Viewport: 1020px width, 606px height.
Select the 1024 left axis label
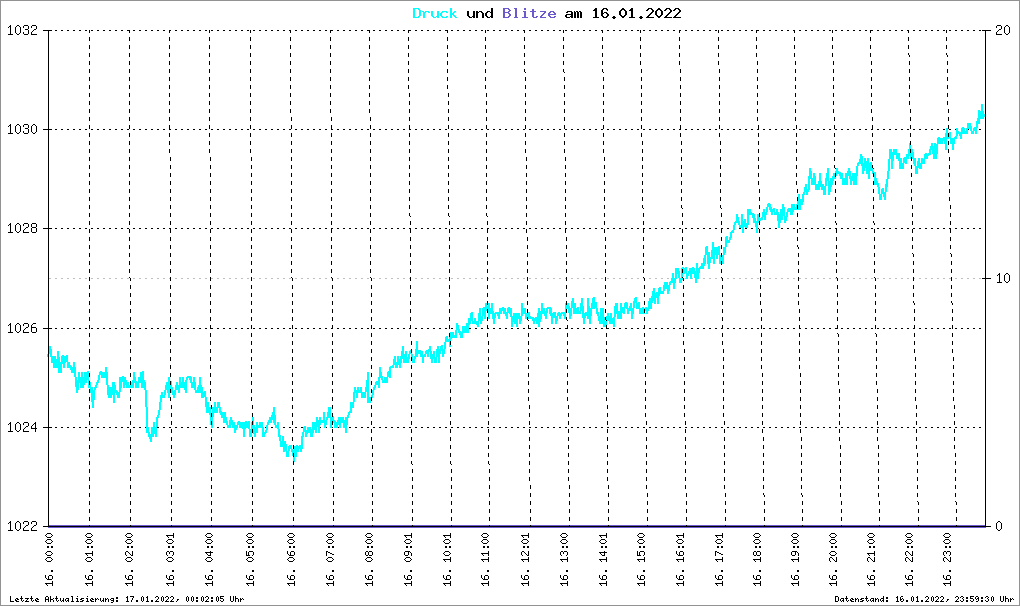click(x=22, y=427)
